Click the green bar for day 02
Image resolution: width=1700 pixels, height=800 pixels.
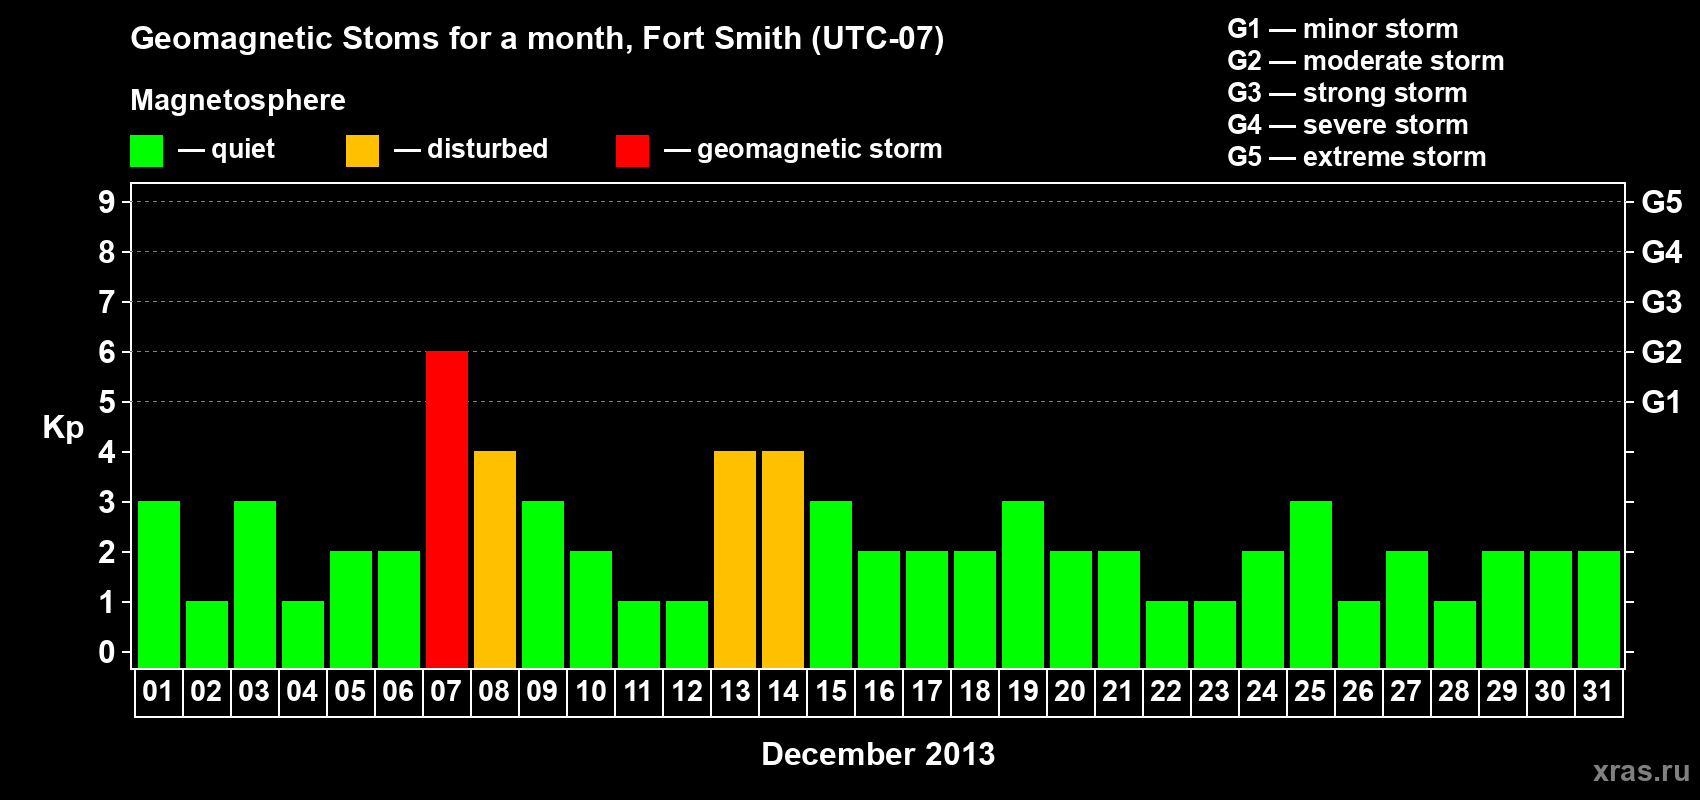(x=207, y=635)
